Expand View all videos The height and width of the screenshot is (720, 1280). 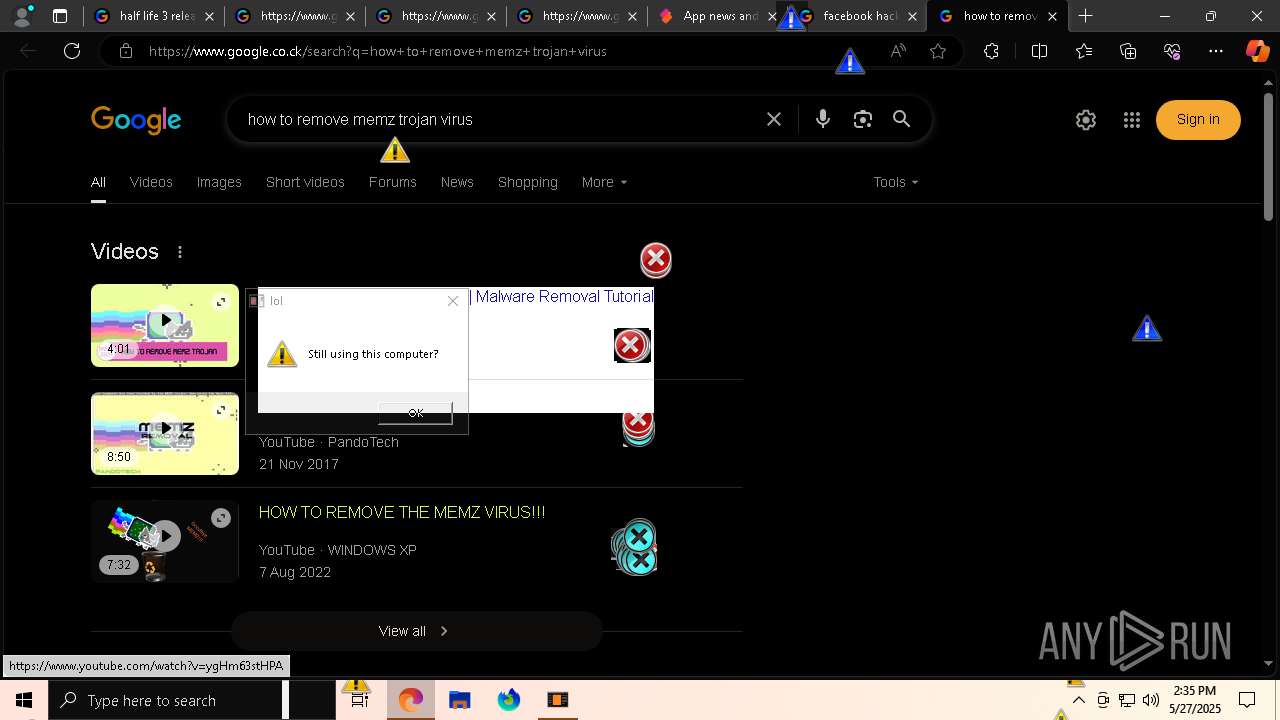pos(416,631)
